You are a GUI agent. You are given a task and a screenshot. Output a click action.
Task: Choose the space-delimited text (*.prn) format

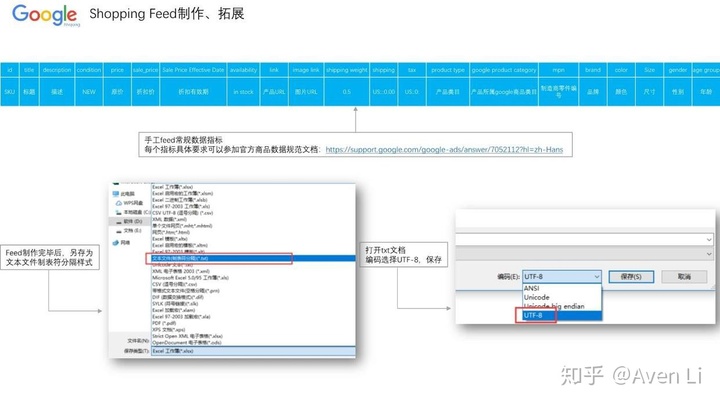186,291
